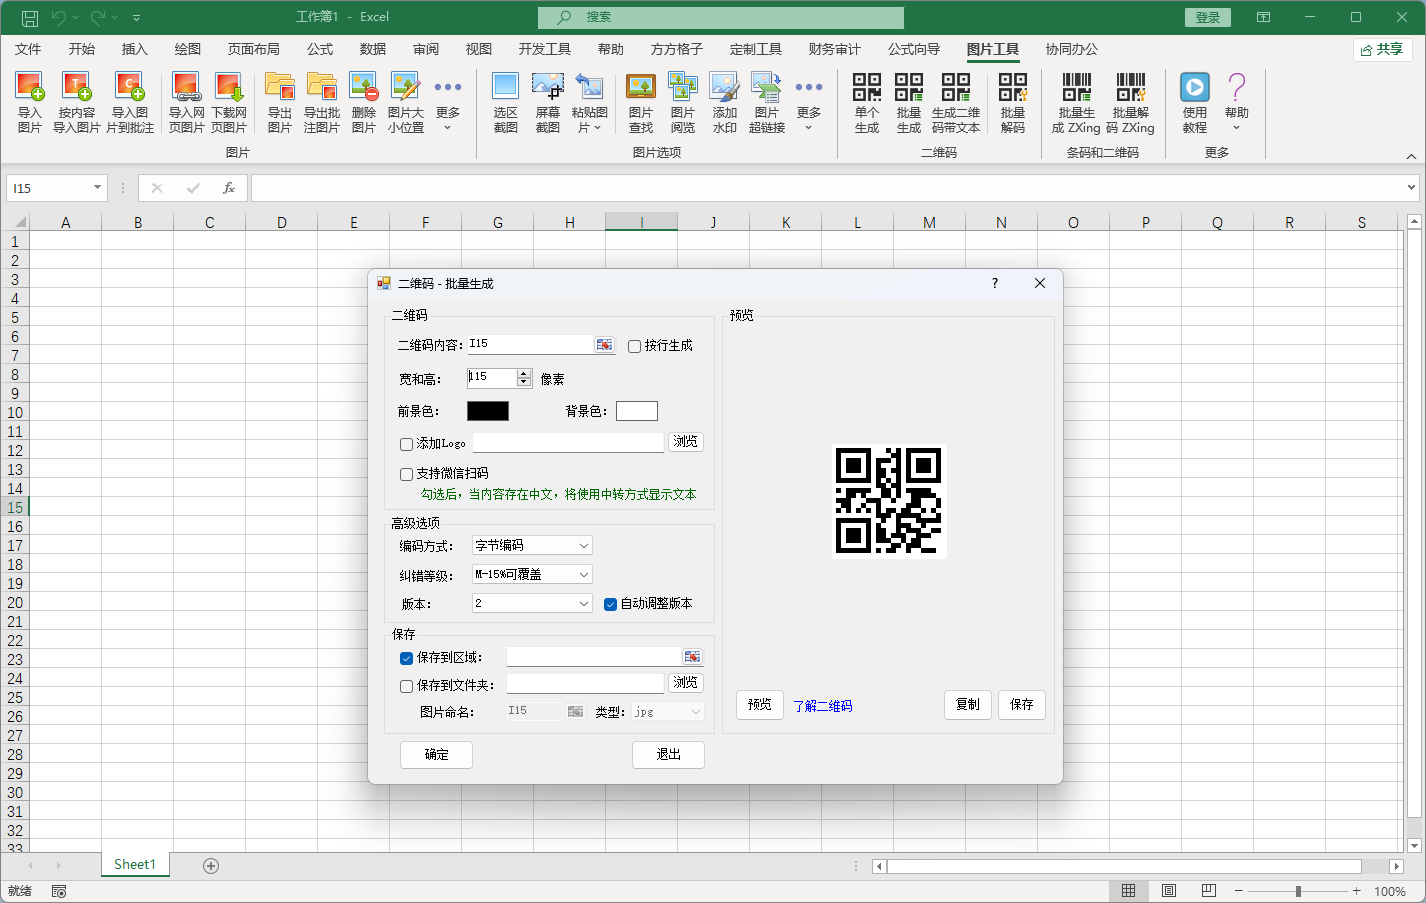1426x903 pixels.
Task: Click the range picker beside 二维码内容
Action: tap(604, 345)
